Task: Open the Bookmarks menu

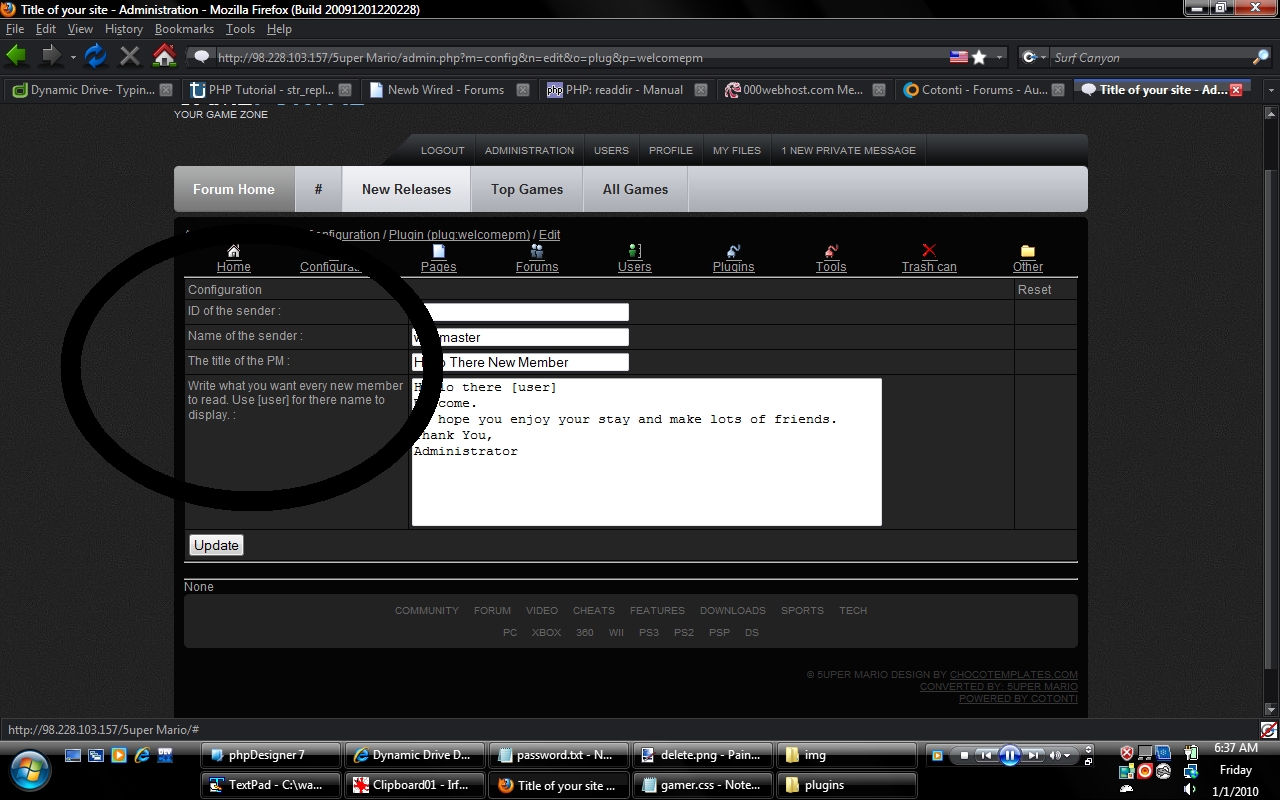Action: (184, 29)
